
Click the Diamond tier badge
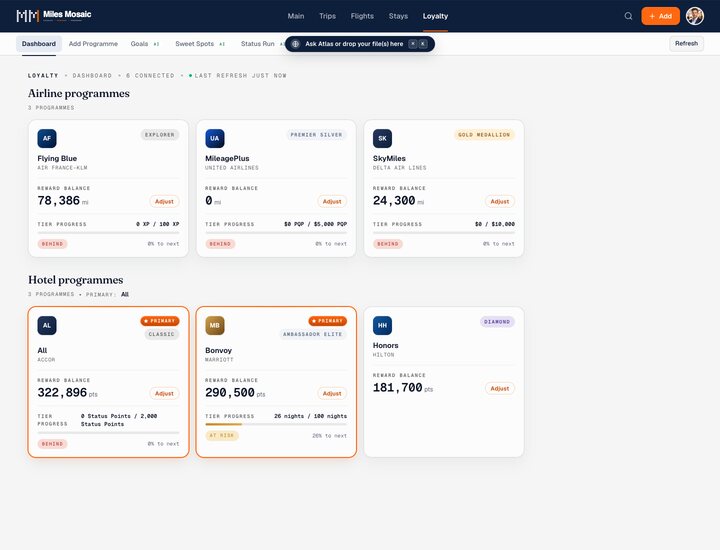pos(497,321)
